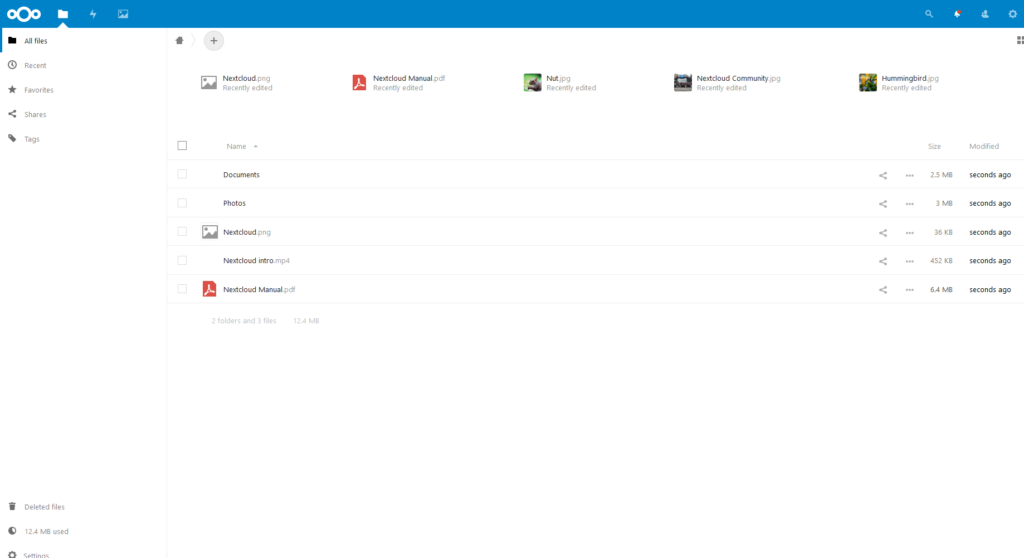The height and width of the screenshot is (558, 1024).
Task: Open the Activity lightning bolt icon
Action: click(x=93, y=14)
